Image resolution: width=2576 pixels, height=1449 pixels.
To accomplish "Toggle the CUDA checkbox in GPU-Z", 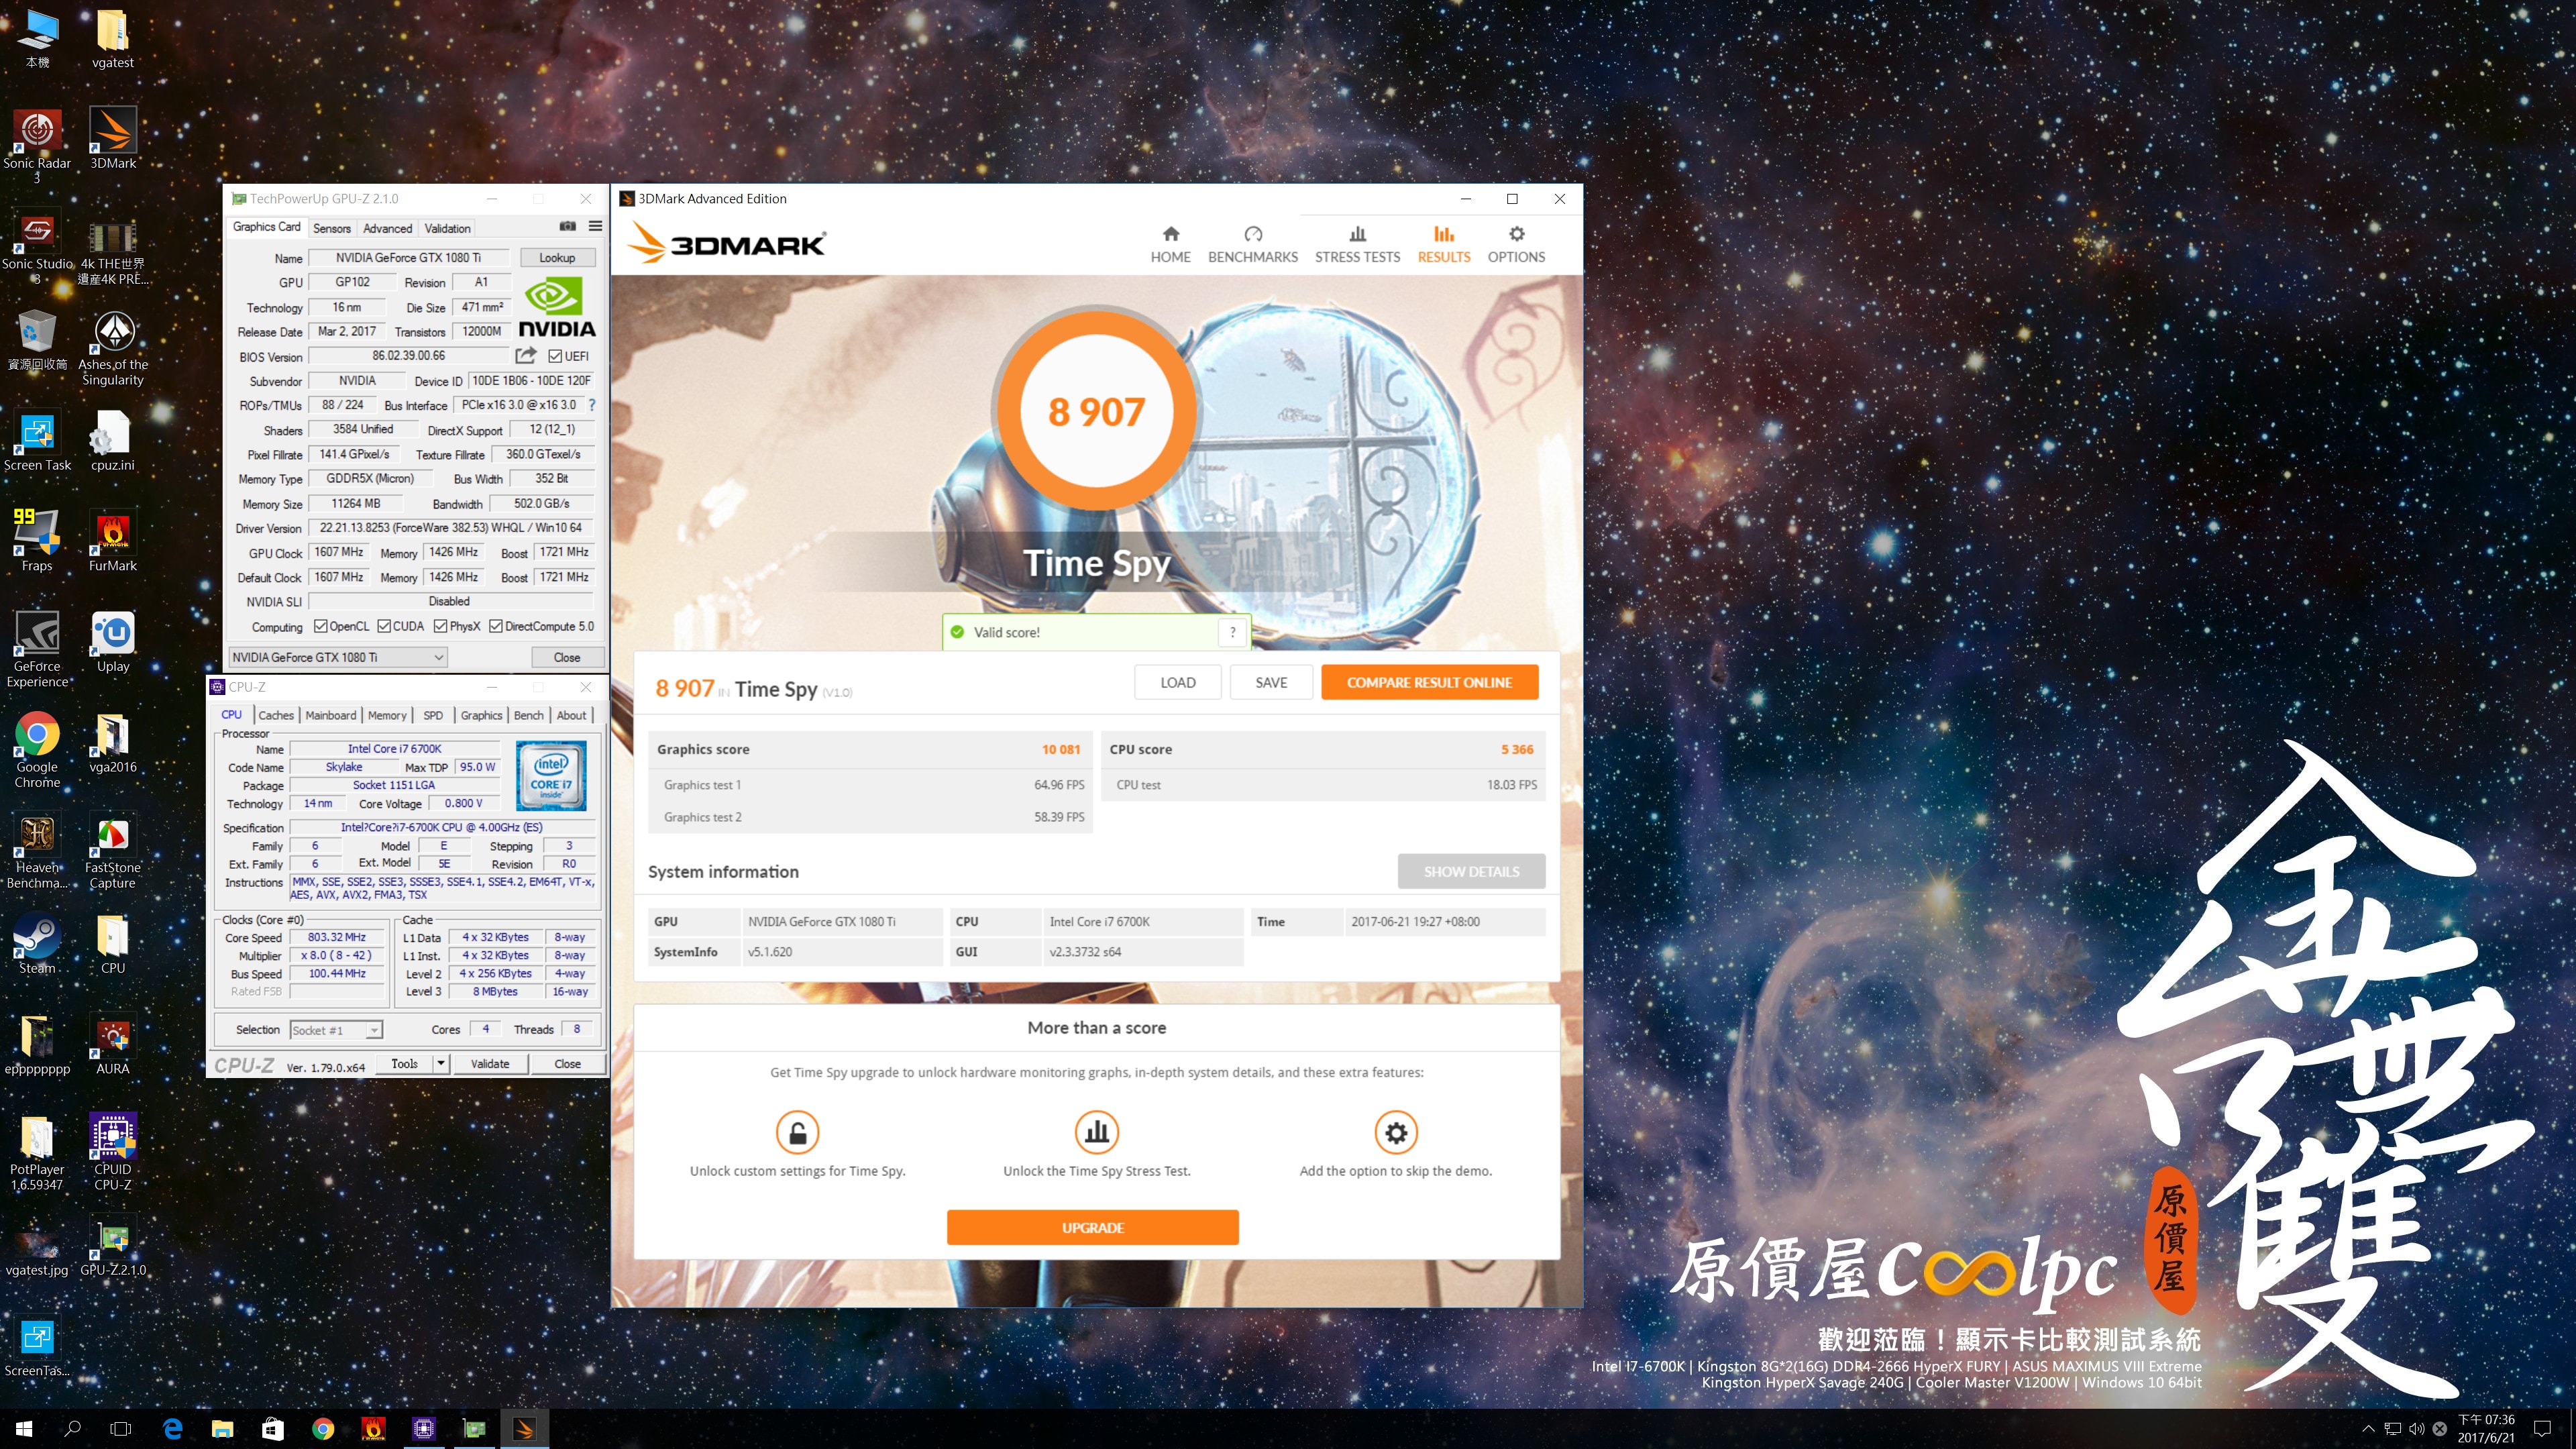I will [x=384, y=626].
